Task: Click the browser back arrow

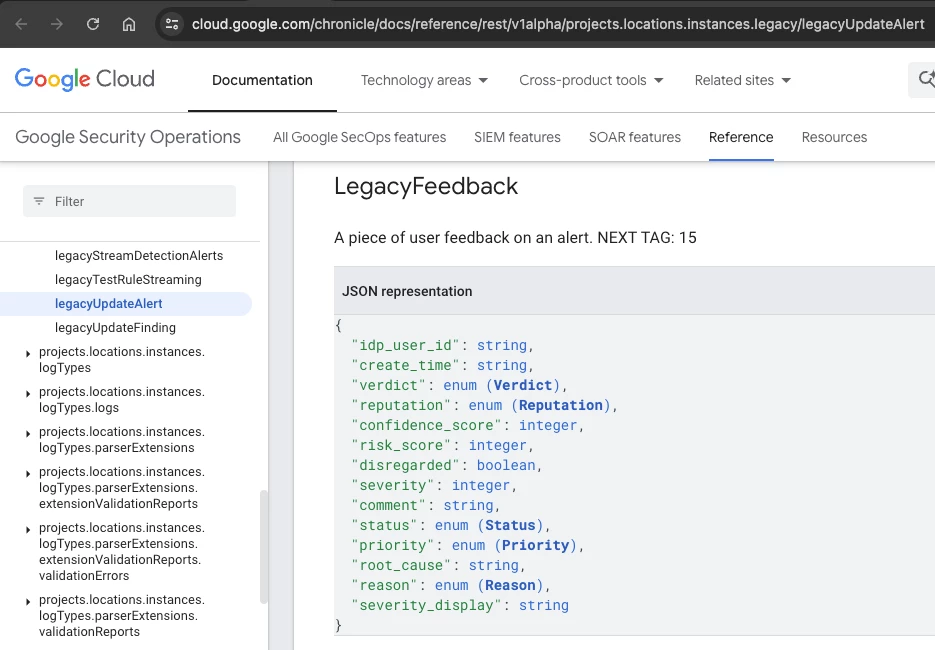Action: tap(21, 24)
